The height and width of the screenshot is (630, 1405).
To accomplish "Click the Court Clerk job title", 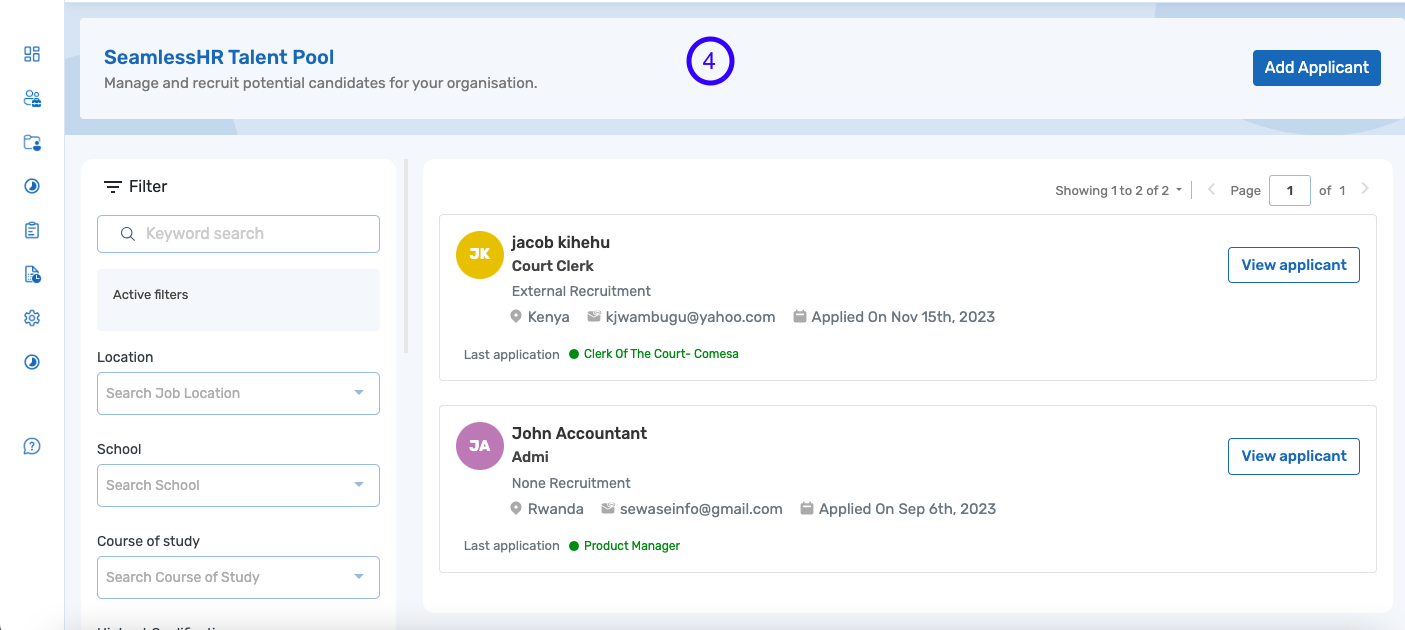I will coord(553,266).
